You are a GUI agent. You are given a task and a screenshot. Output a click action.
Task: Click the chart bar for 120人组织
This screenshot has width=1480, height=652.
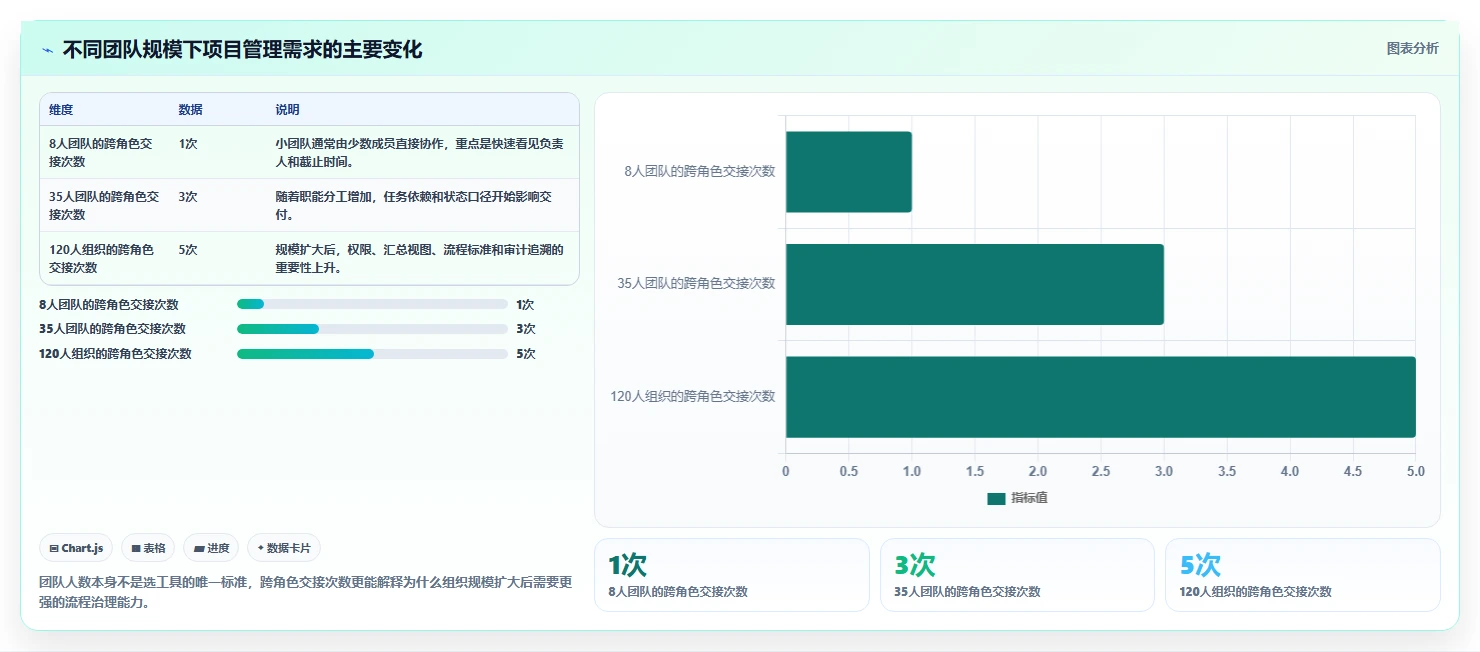1100,397
